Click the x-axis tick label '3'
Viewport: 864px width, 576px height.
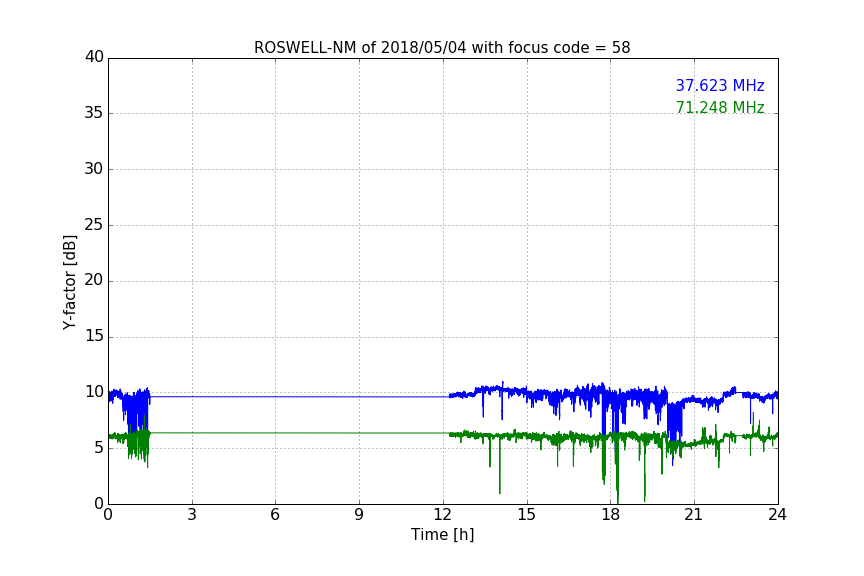pyautogui.click(x=192, y=515)
